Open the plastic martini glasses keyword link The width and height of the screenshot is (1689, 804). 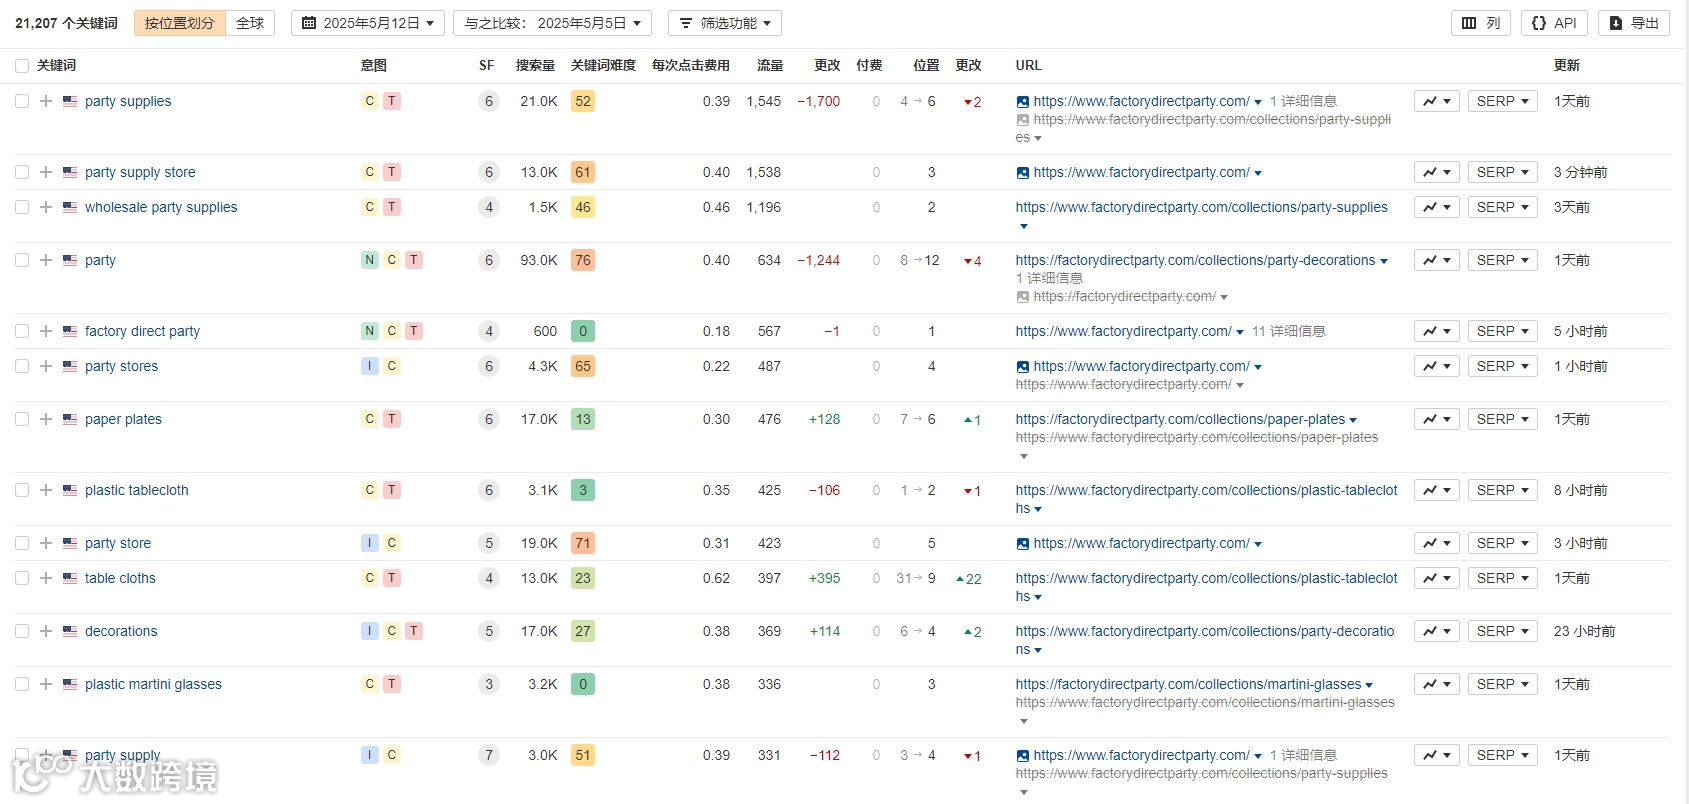(x=153, y=684)
